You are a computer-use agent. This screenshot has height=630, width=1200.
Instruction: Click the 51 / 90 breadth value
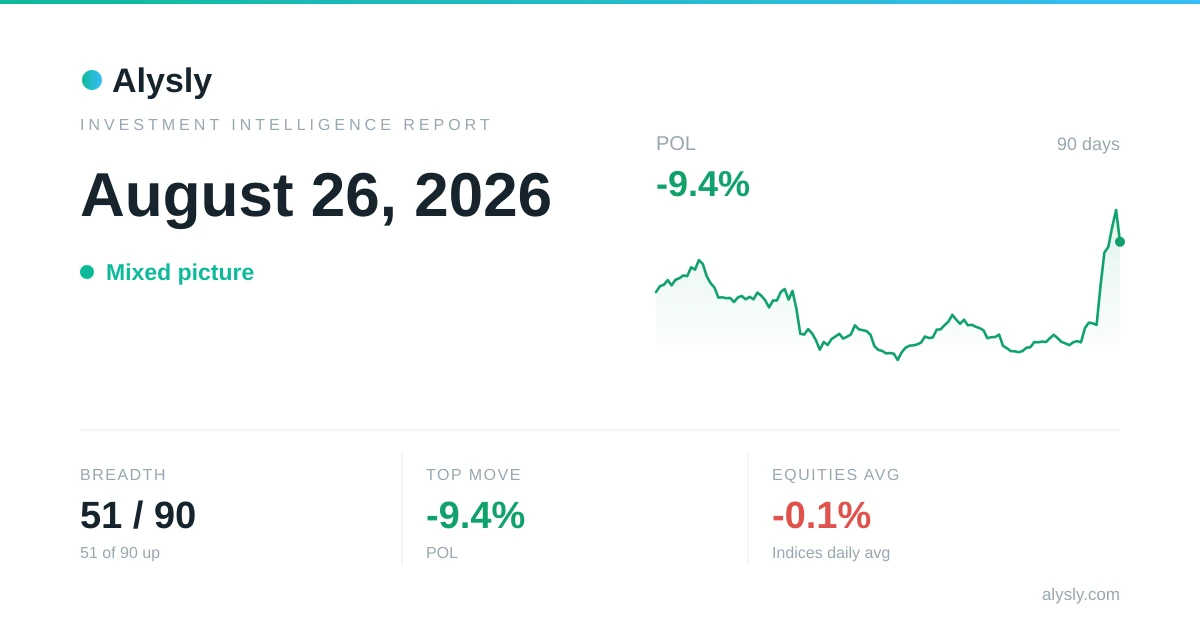(x=138, y=515)
